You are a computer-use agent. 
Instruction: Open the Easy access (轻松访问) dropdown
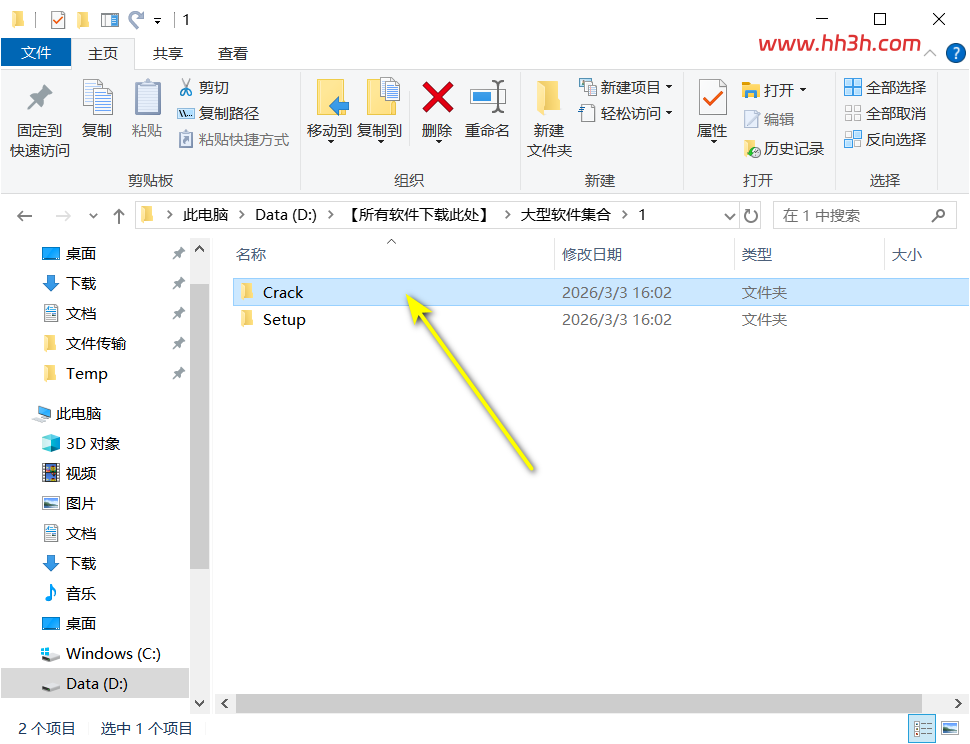(625, 113)
